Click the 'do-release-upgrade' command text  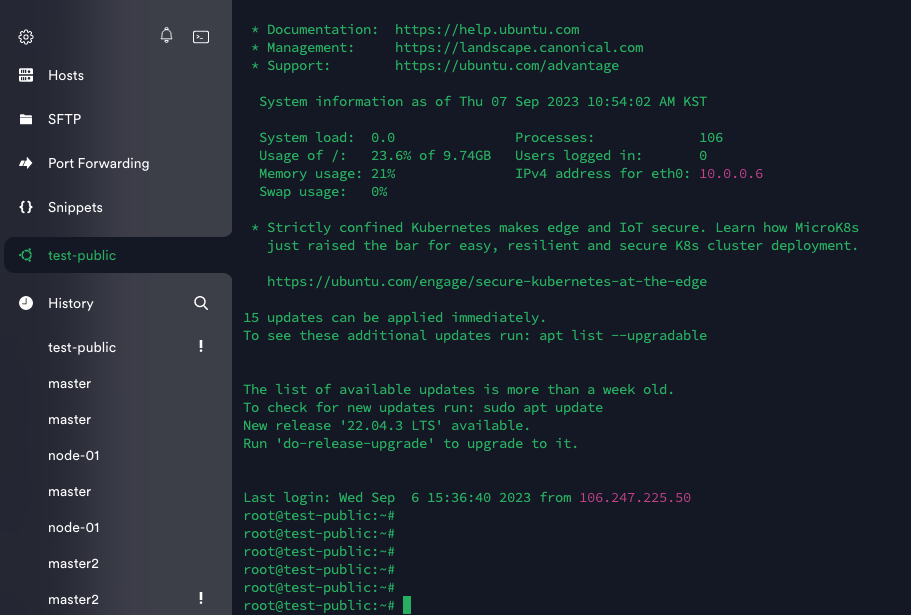(355, 444)
